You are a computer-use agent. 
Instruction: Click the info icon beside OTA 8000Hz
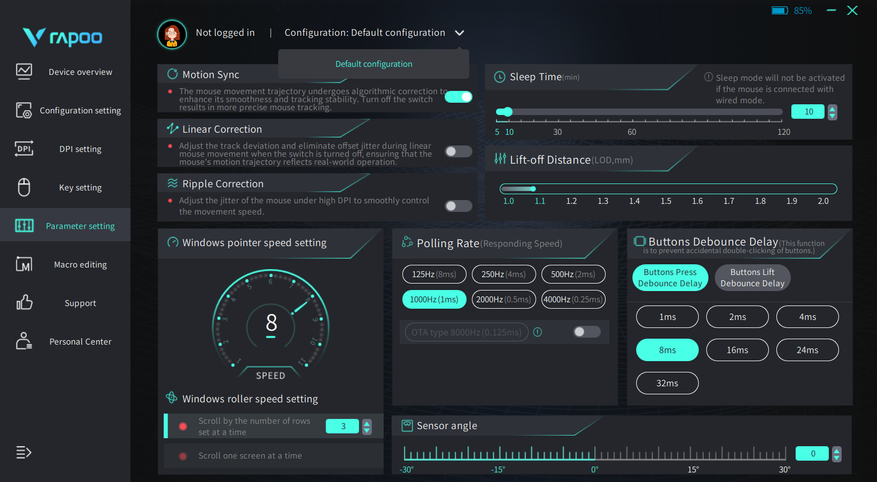click(537, 332)
